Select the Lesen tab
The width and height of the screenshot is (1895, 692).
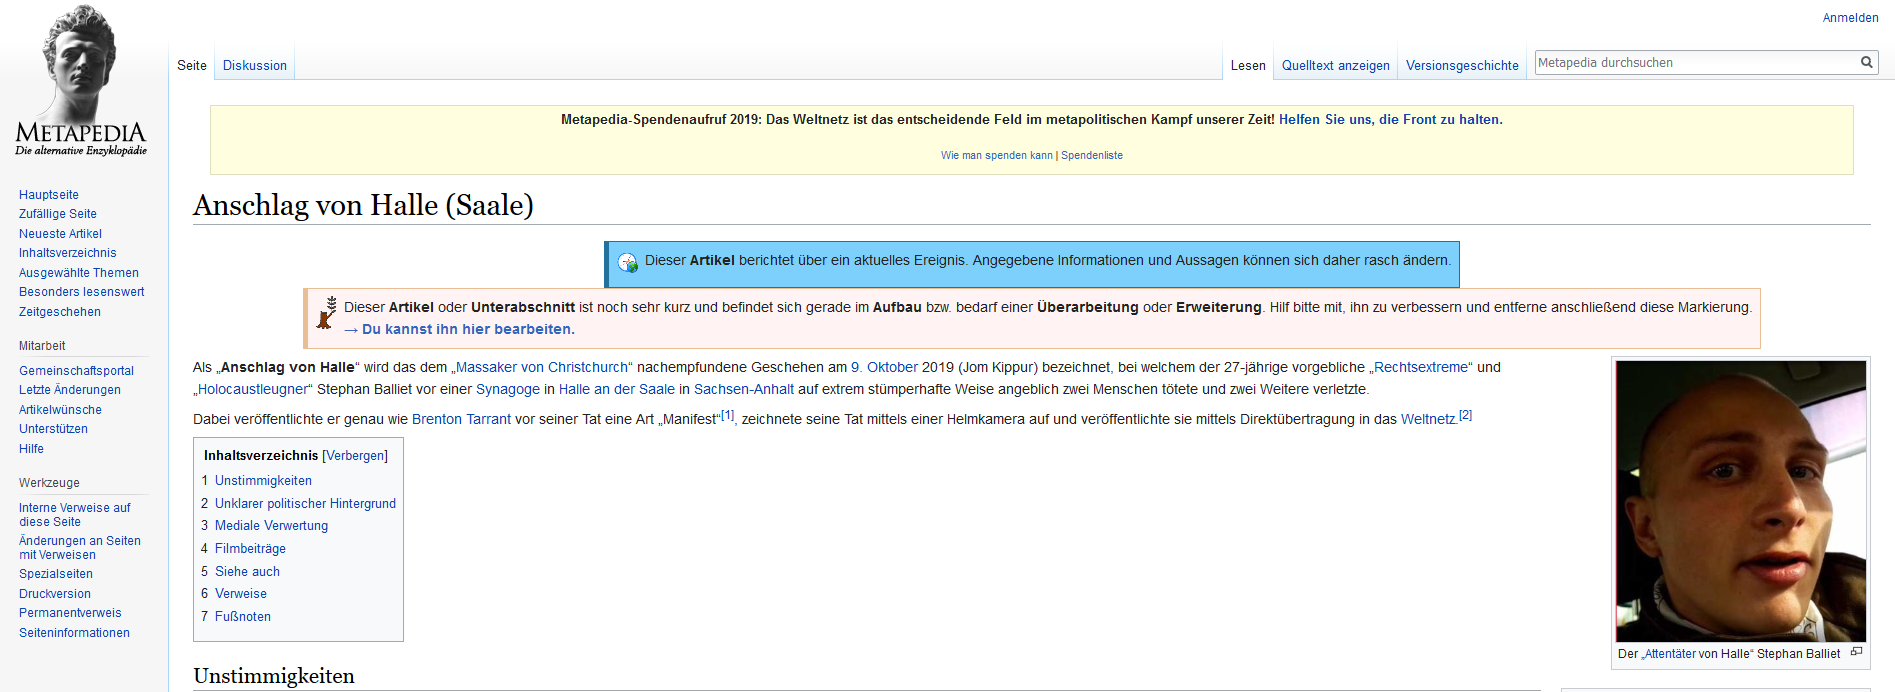(1248, 66)
